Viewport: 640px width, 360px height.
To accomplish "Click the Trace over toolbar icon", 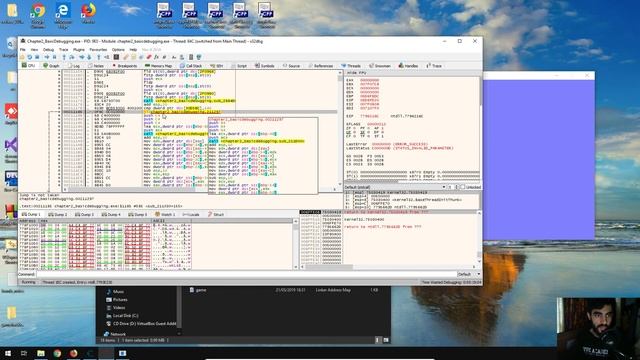I will click(x=89, y=57).
